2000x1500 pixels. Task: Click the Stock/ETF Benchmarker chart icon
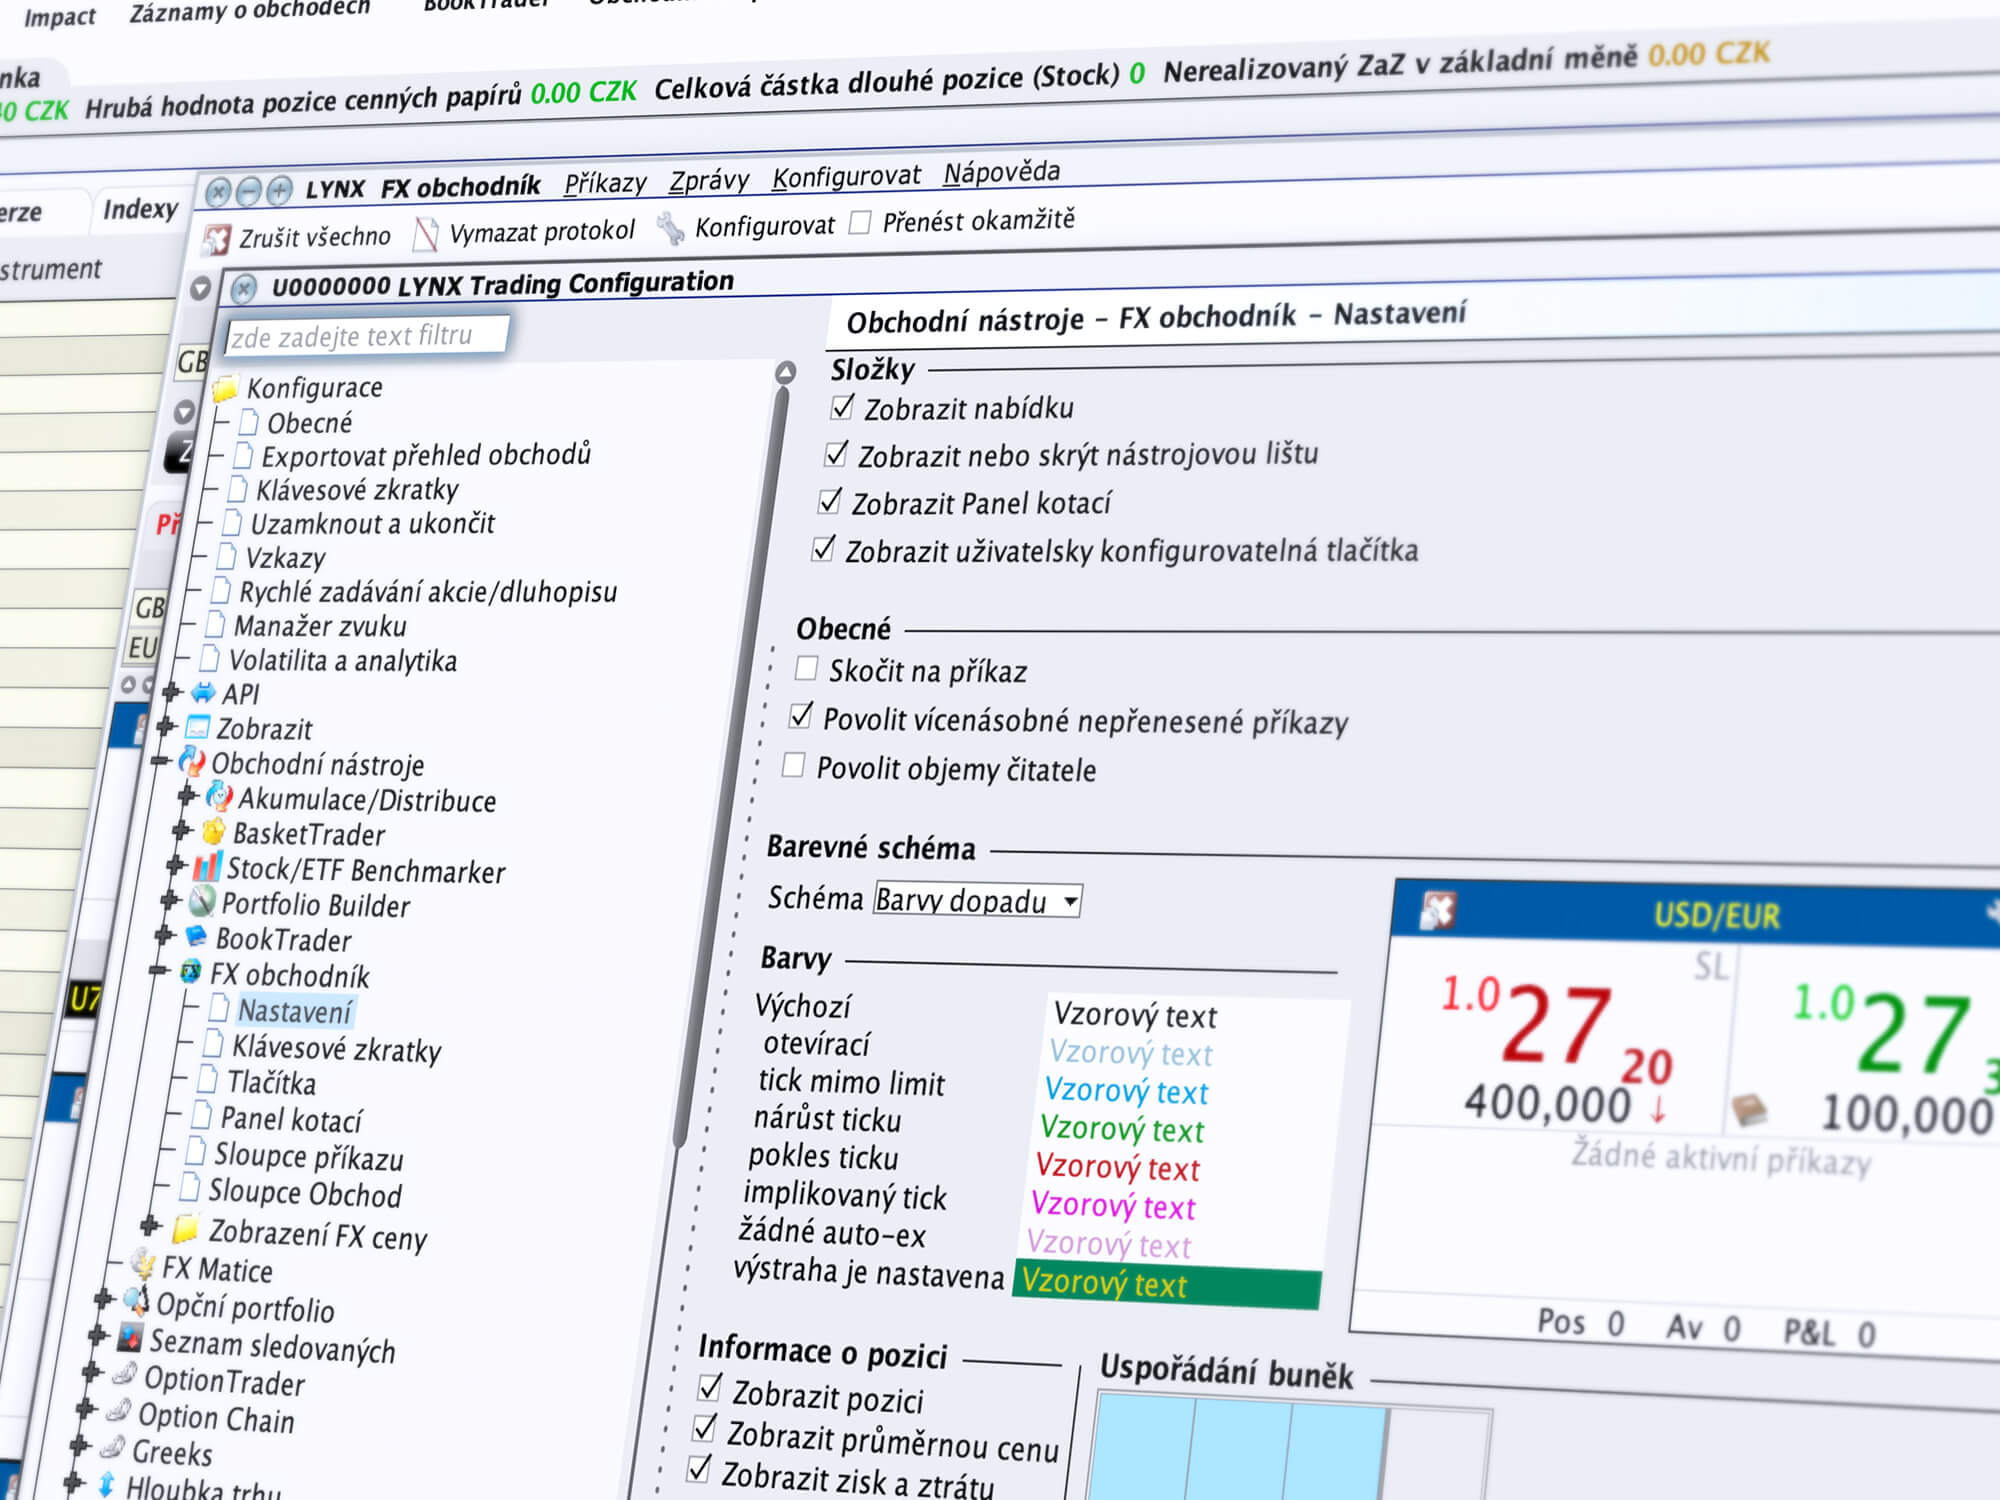pos(207,866)
